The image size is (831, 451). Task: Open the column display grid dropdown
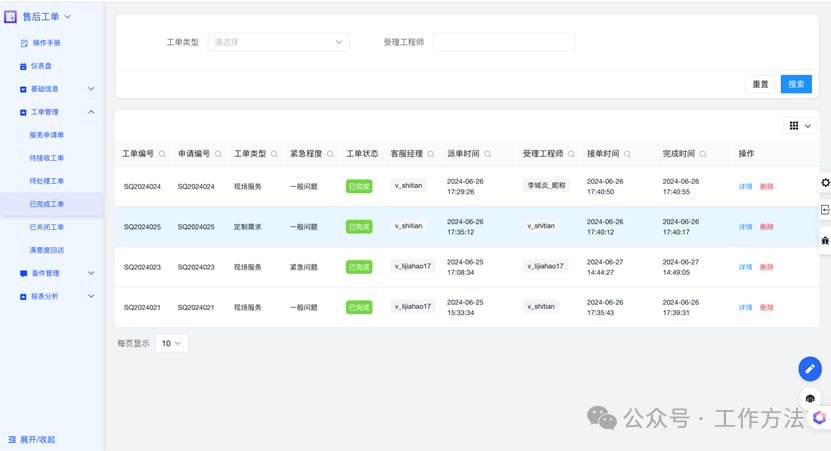pos(800,126)
